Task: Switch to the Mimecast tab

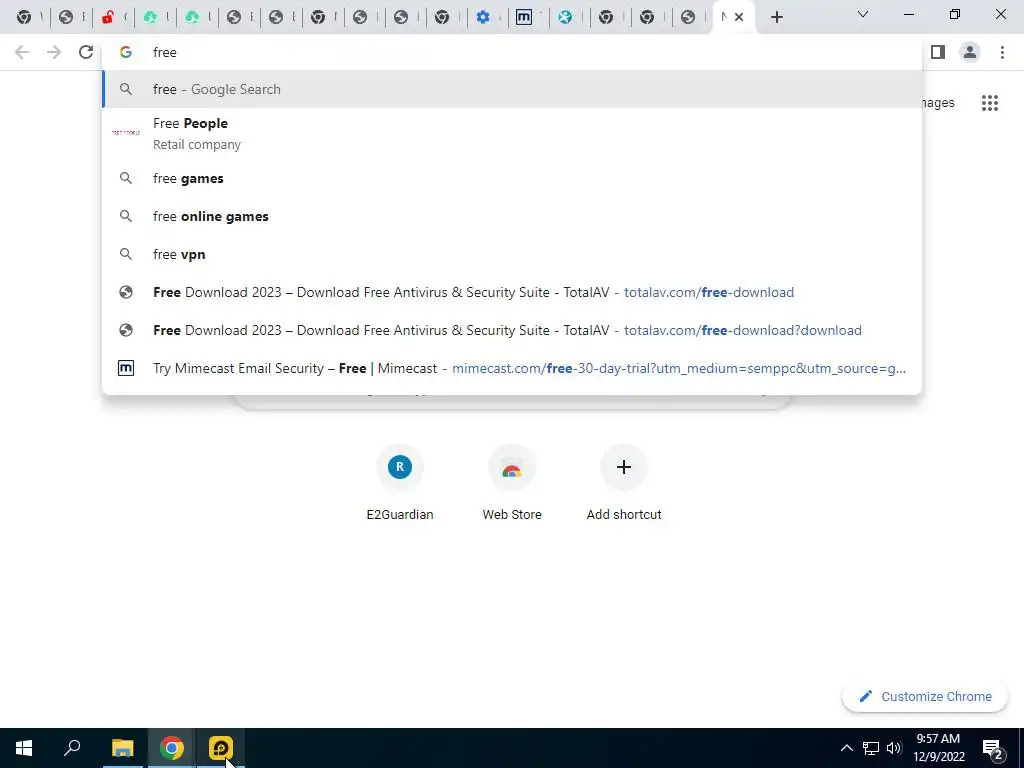Action: 529,18
